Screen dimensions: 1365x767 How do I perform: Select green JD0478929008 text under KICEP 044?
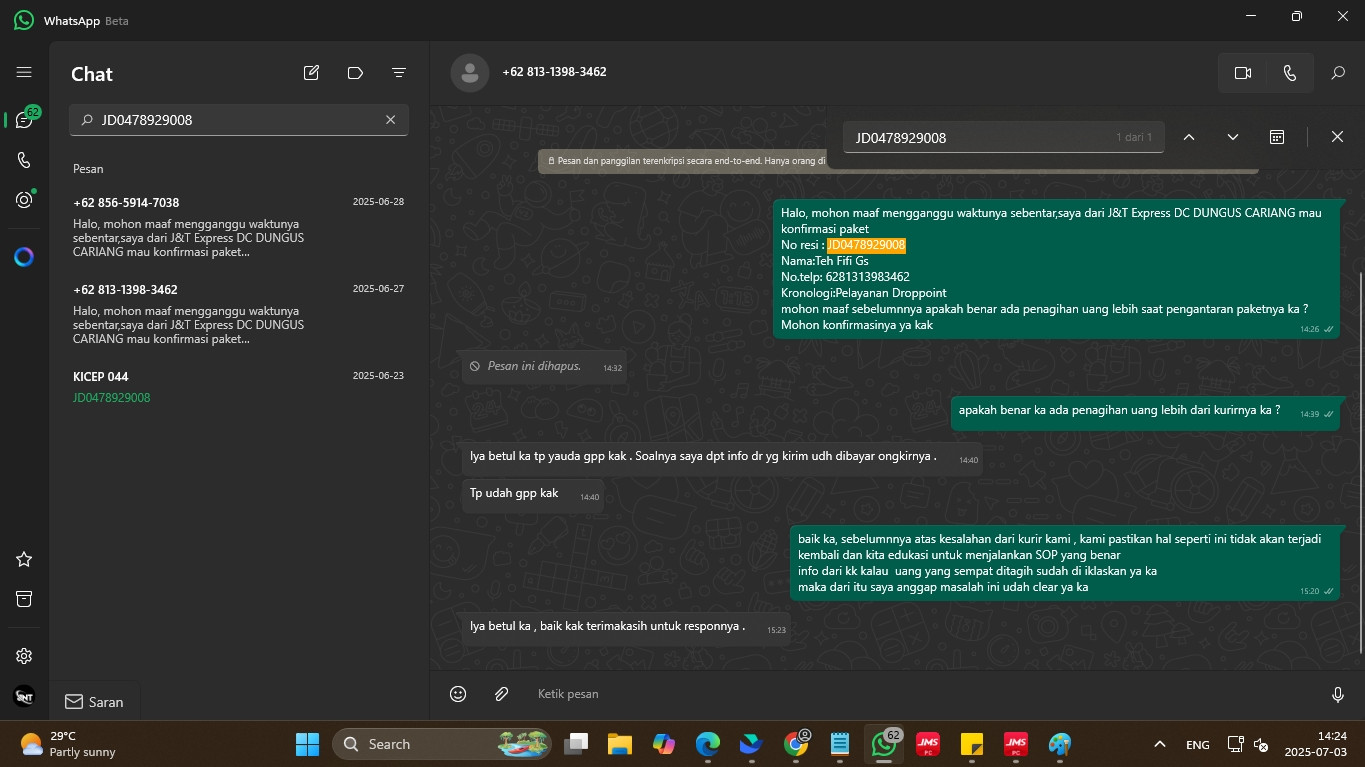pyautogui.click(x=112, y=398)
